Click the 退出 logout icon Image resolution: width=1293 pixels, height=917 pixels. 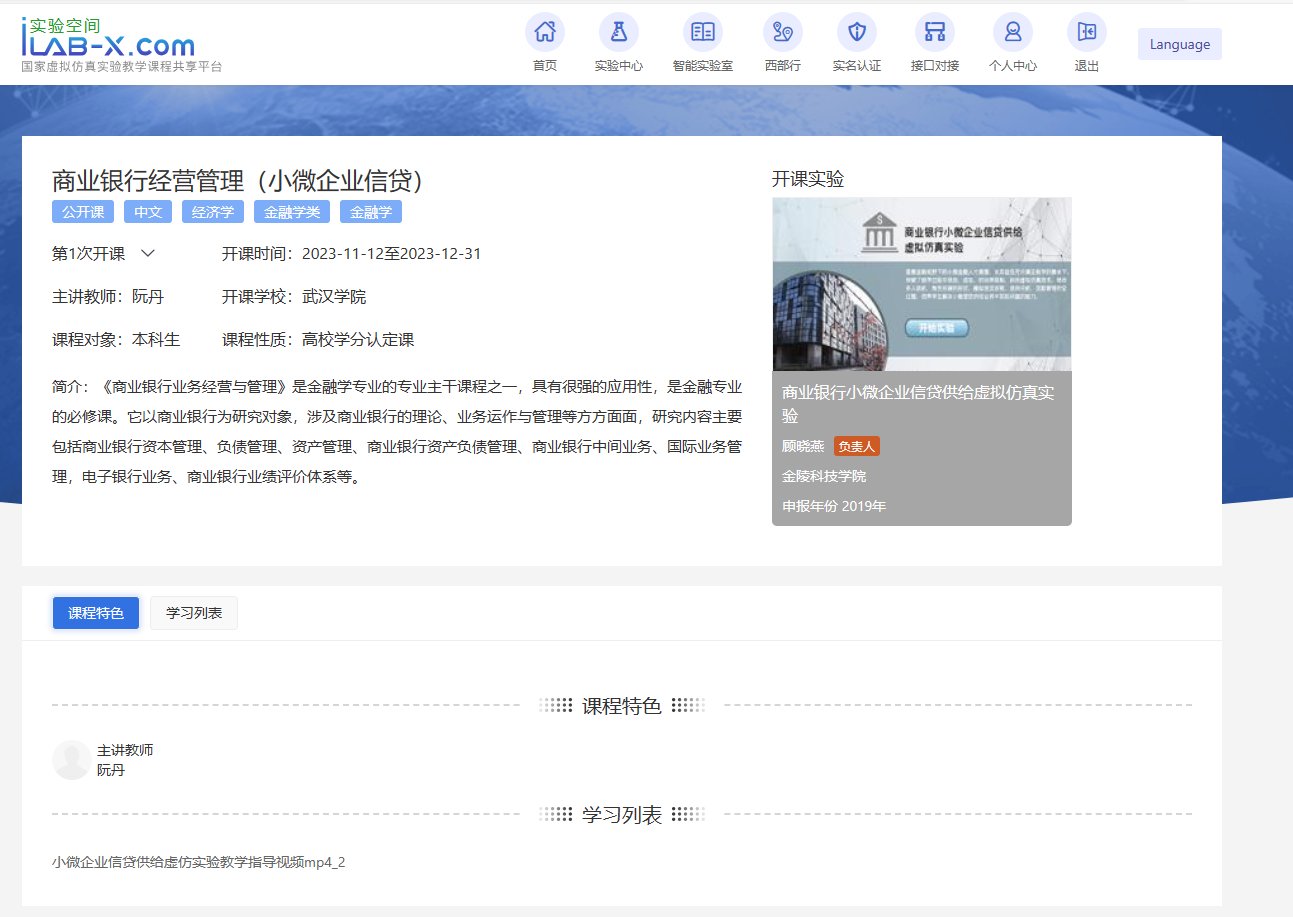tap(1086, 32)
